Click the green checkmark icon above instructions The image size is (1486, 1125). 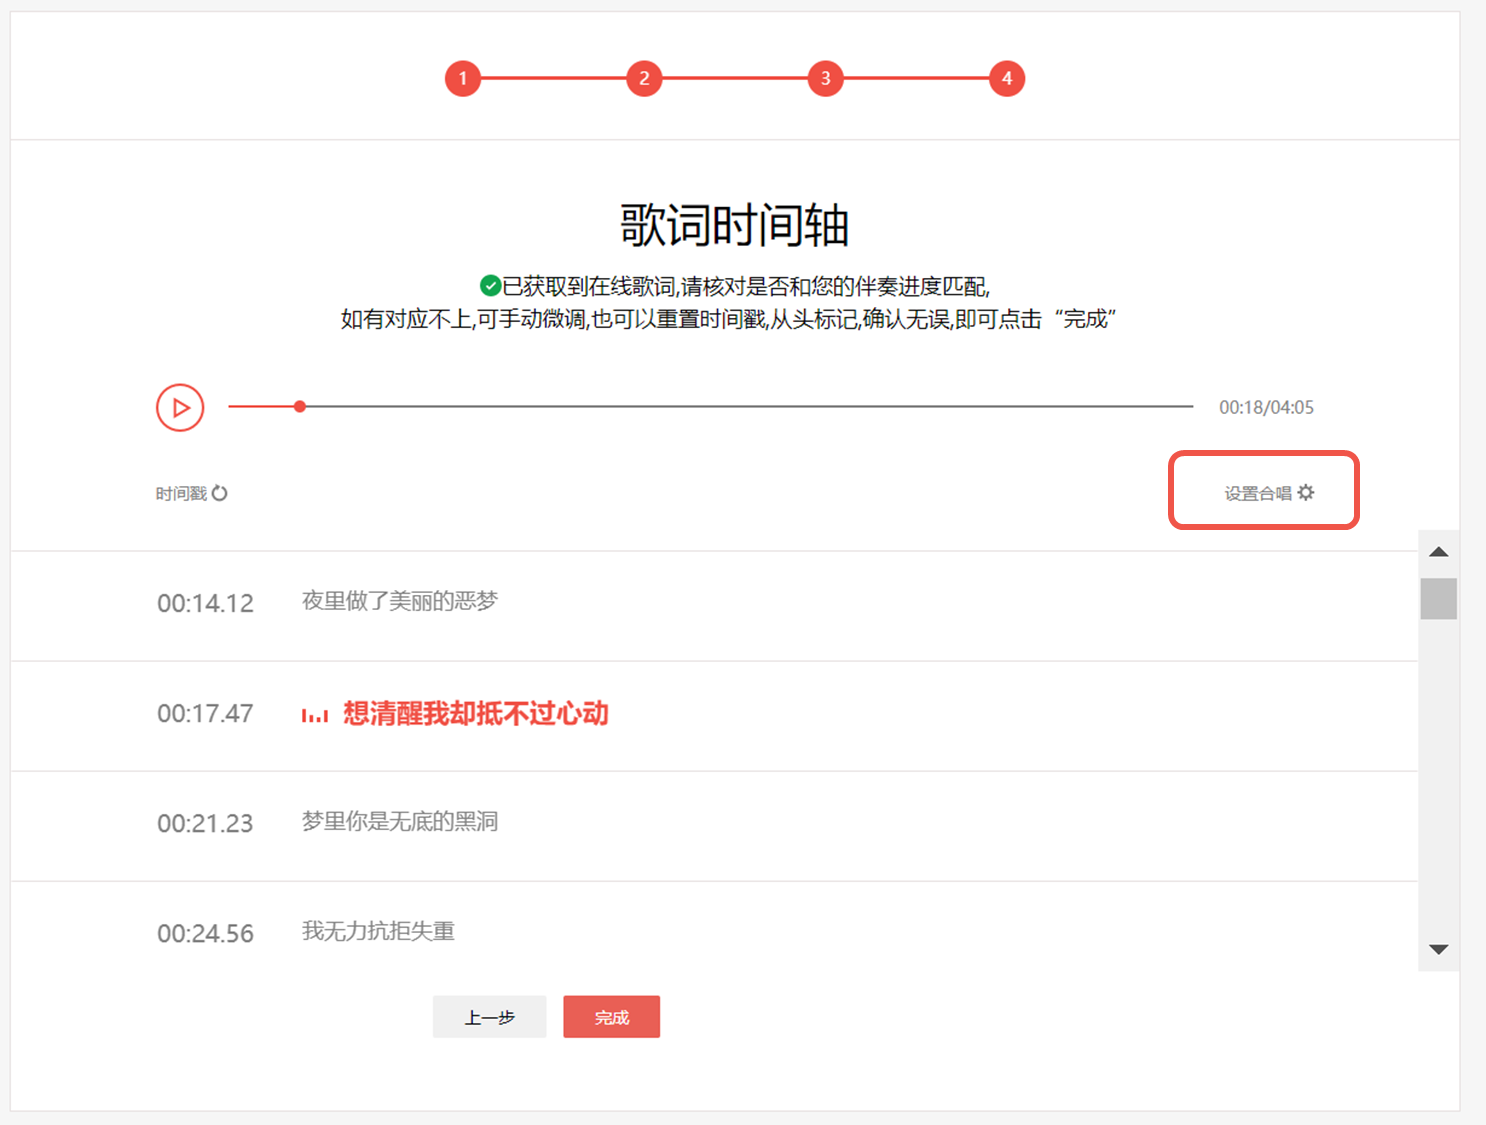(489, 286)
